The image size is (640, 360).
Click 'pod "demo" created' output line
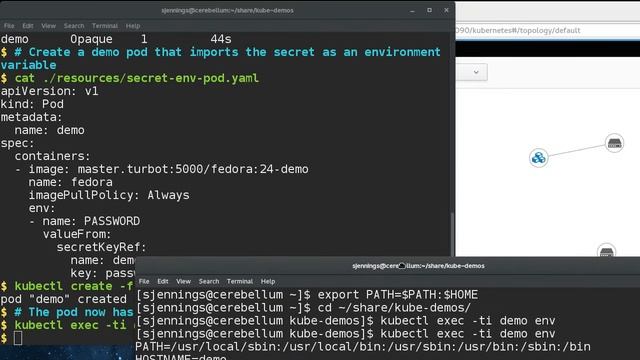pyautogui.click(x=64, y=299)
